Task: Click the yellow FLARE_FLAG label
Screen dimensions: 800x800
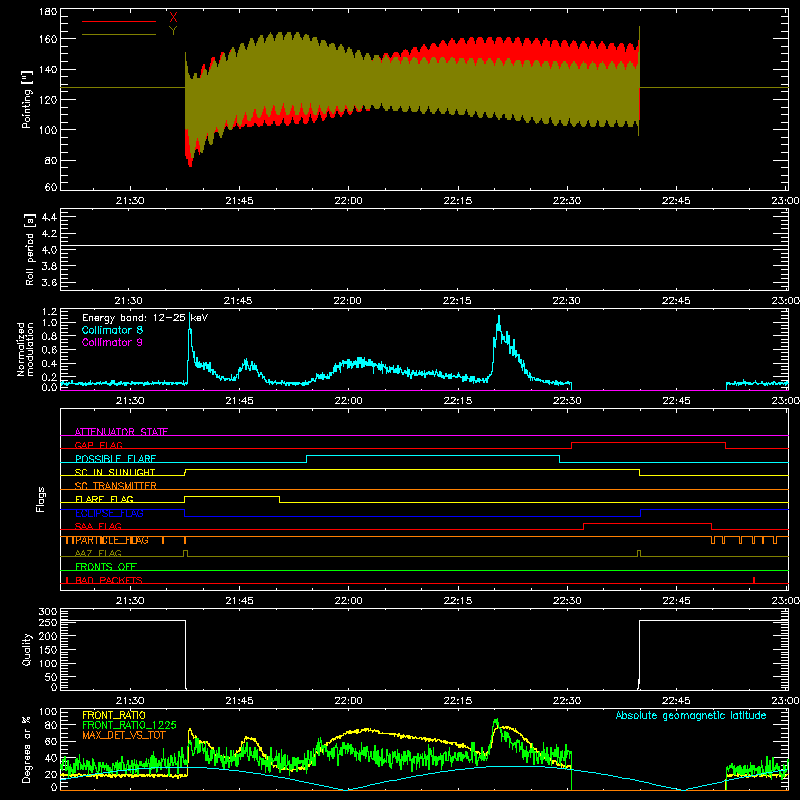Action: [x=104, y=499]
